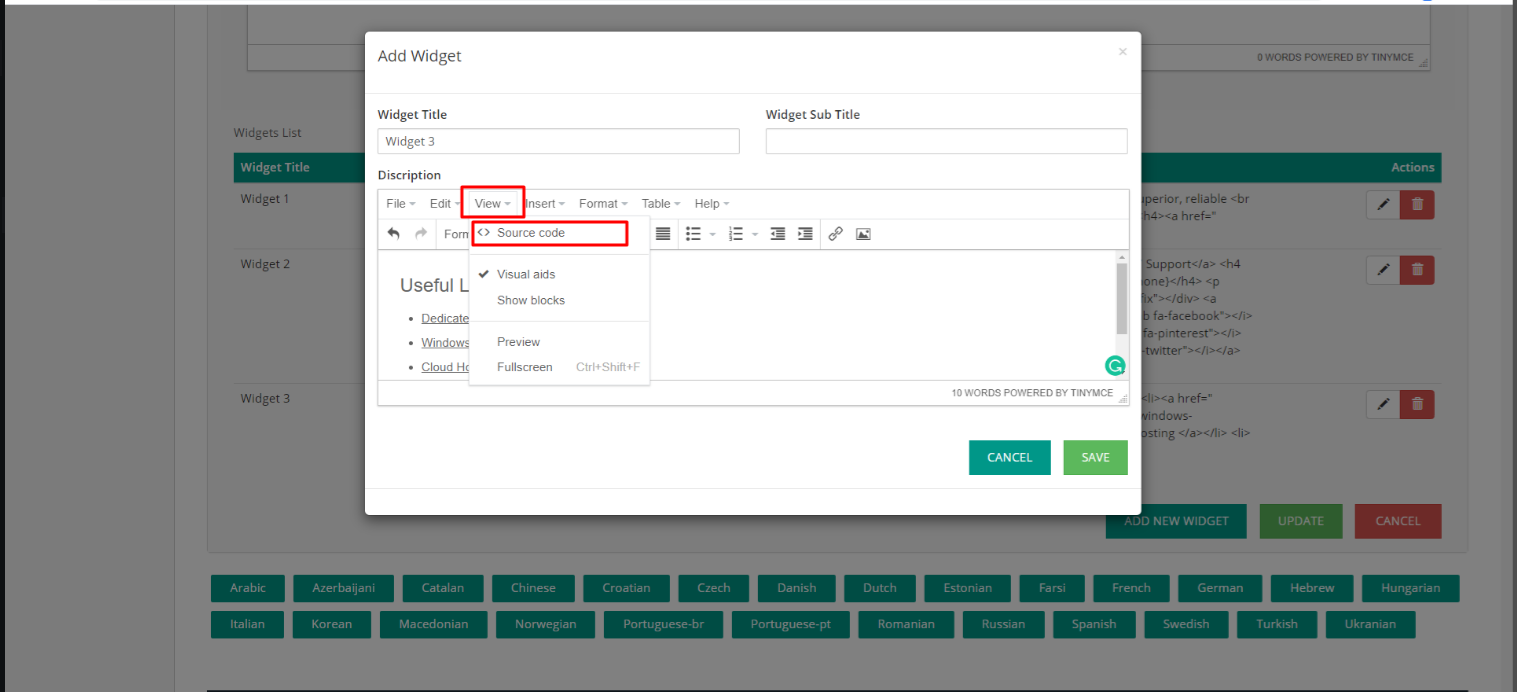Click the teal CANCEL button in dialog
Image resolution: width=1517 pixels, height=692 pixels.
tap(1009, 457)
